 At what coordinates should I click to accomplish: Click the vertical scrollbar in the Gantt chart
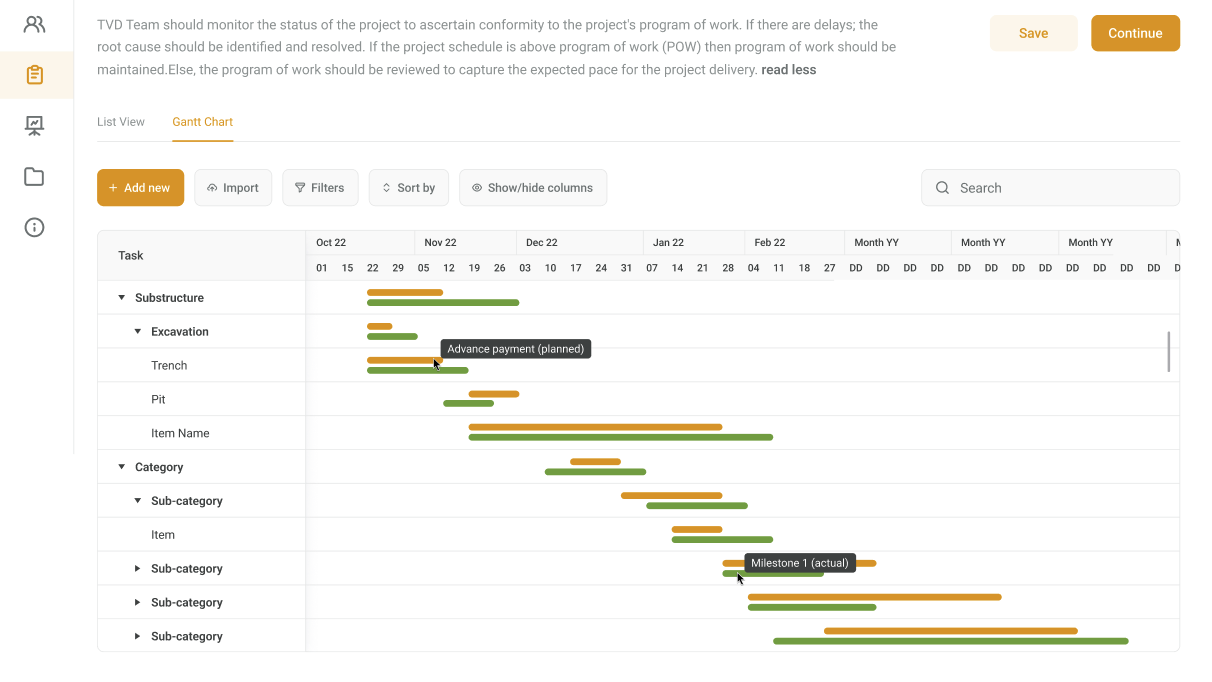[1168, 351]
